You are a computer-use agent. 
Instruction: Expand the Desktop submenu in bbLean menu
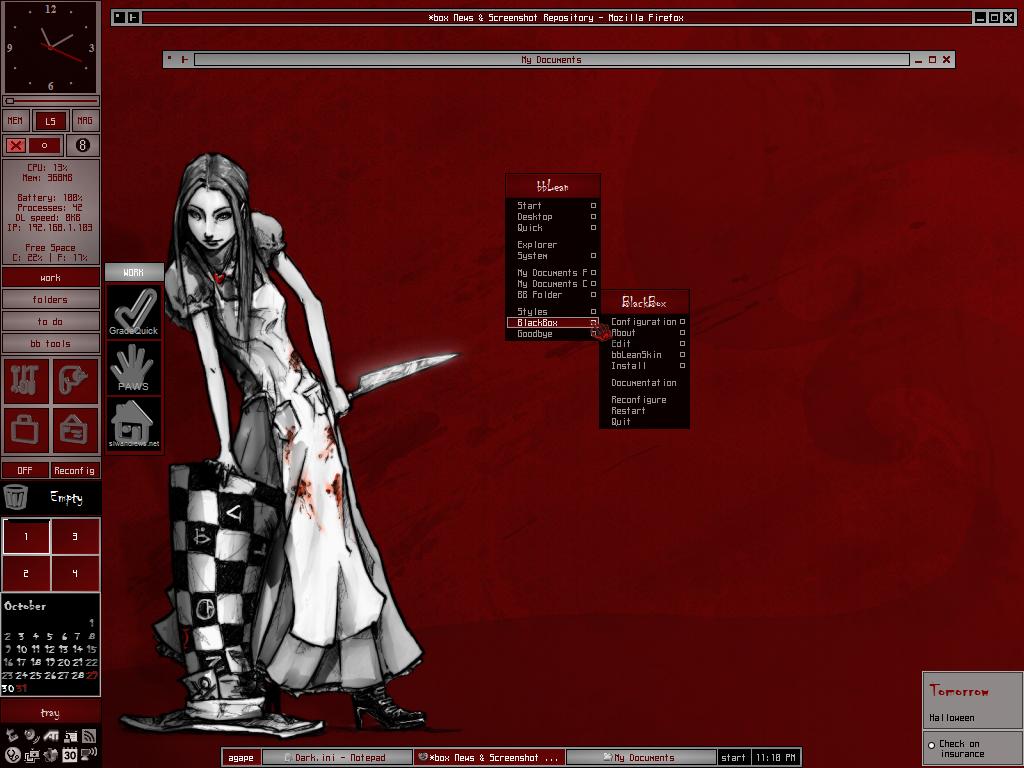552,217
